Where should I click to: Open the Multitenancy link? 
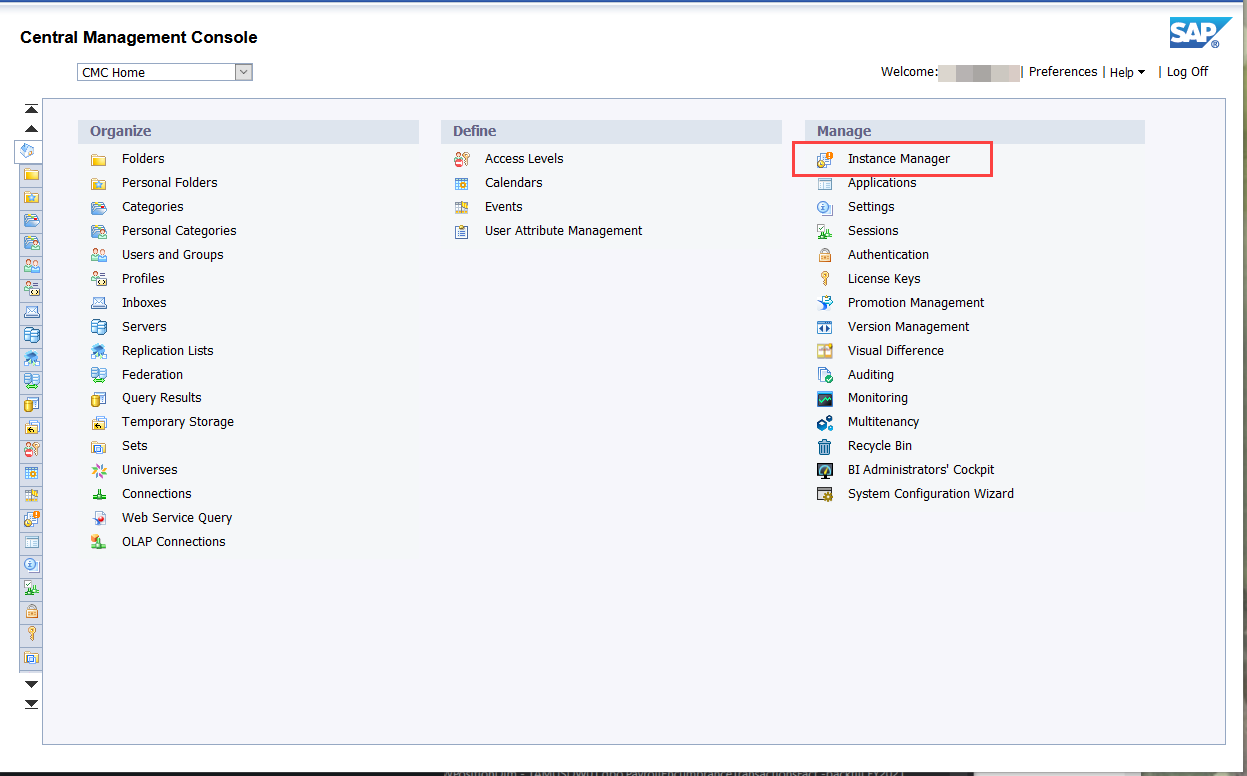883,422
